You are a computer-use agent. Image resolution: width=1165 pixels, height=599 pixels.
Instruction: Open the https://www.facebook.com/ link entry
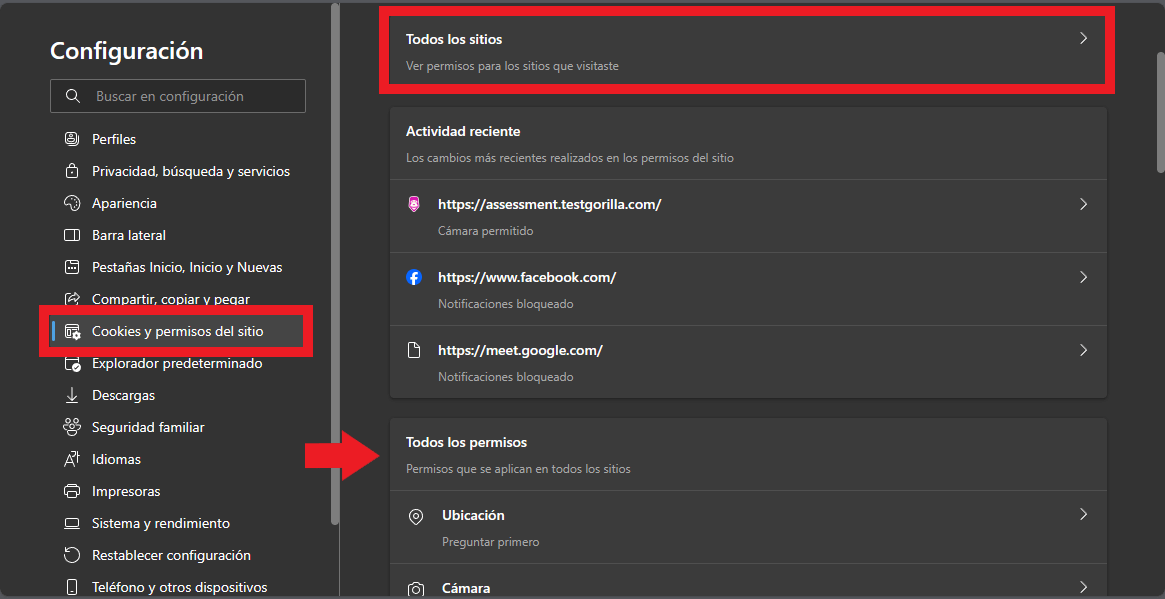coord(527,277)
